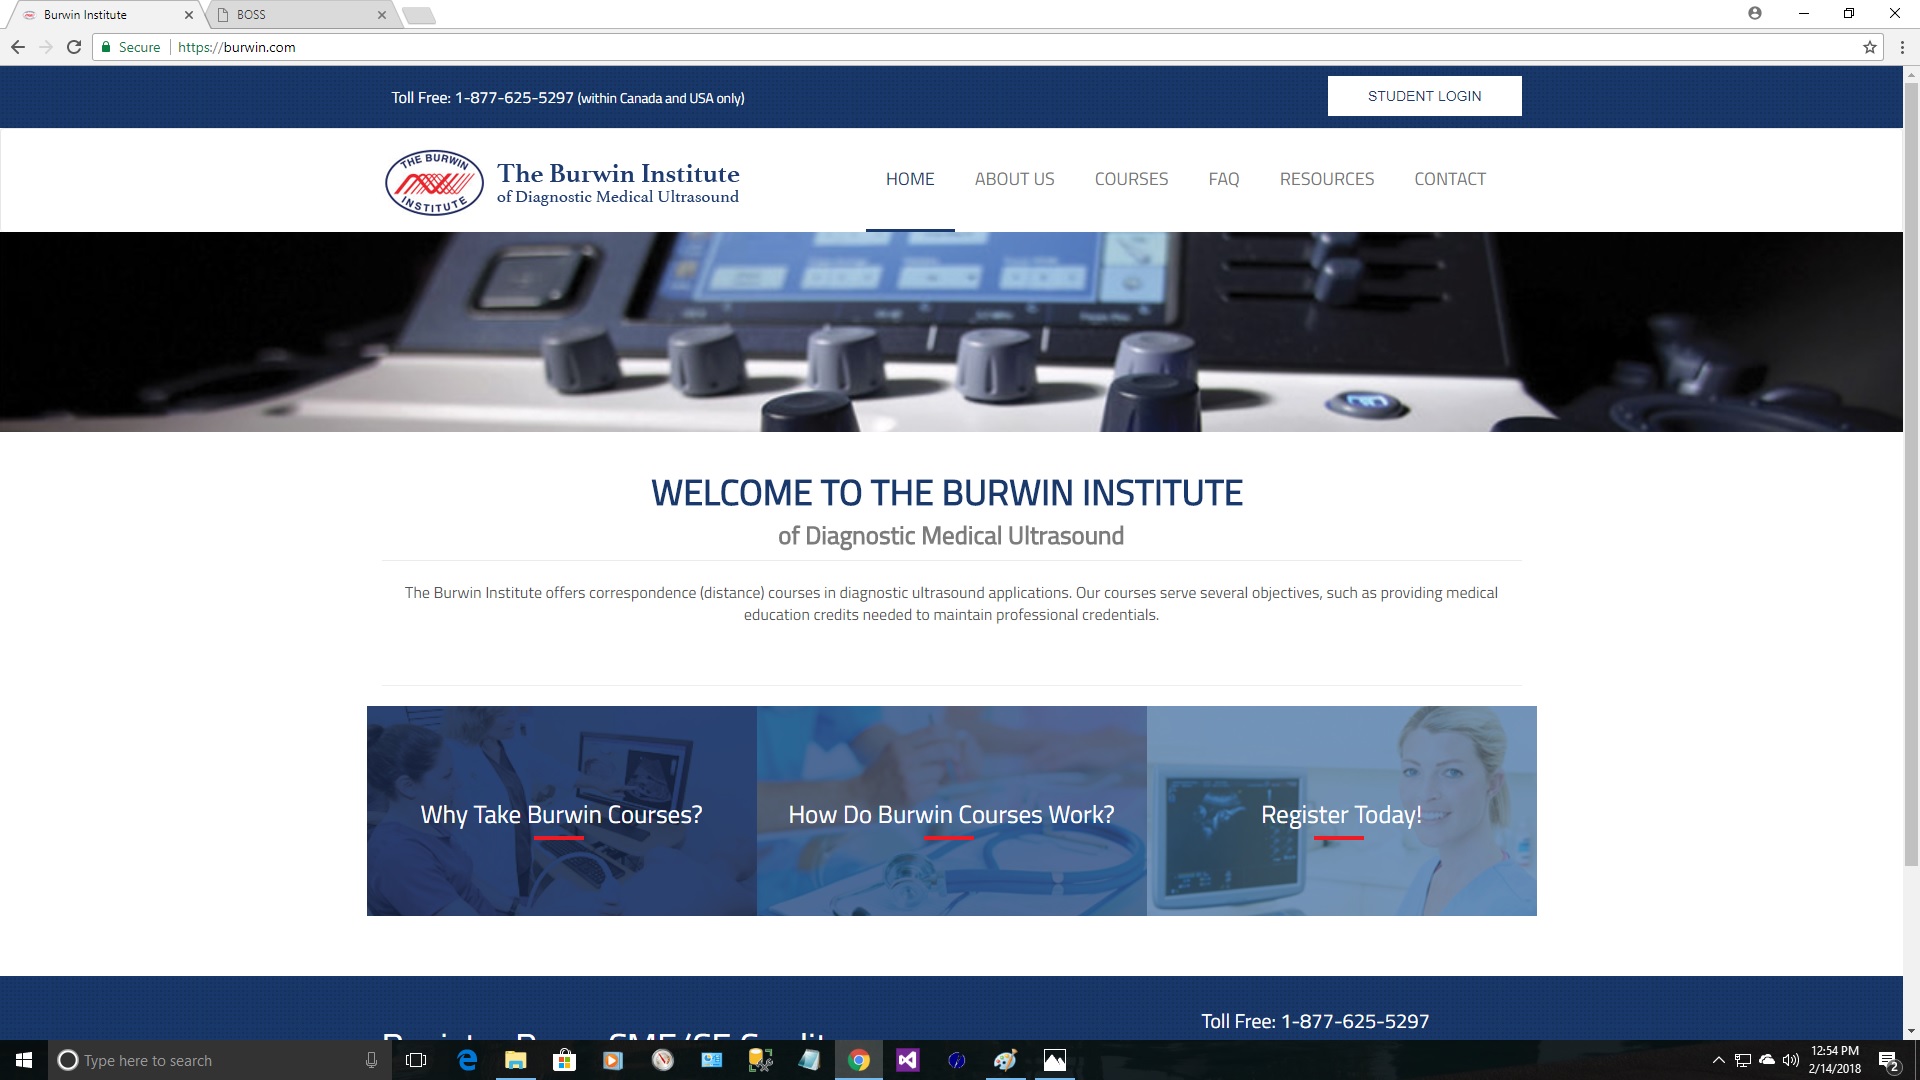Go to HOME in navigation
This screenshot has width=1920, height=1080.
910,179
